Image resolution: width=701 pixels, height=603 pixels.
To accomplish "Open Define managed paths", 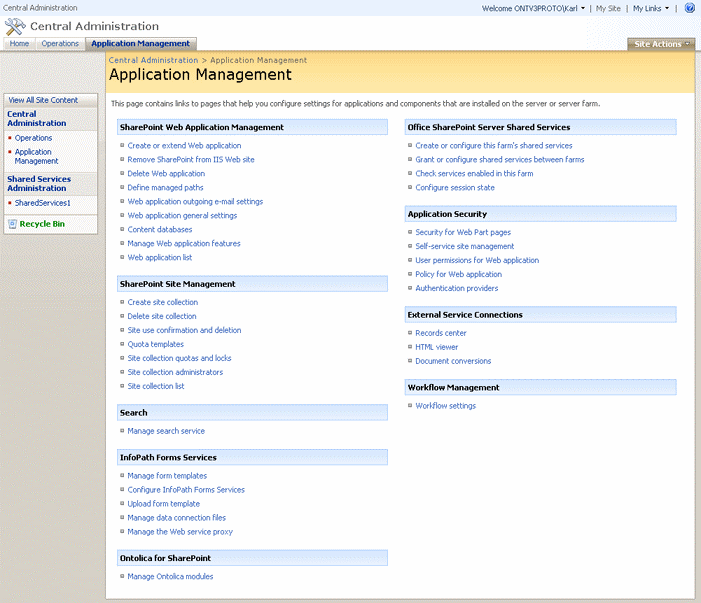I will 165,188.
